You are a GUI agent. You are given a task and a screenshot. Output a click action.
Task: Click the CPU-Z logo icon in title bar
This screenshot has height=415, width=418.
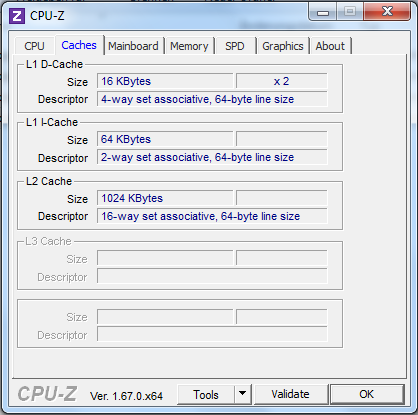[17, 15]
